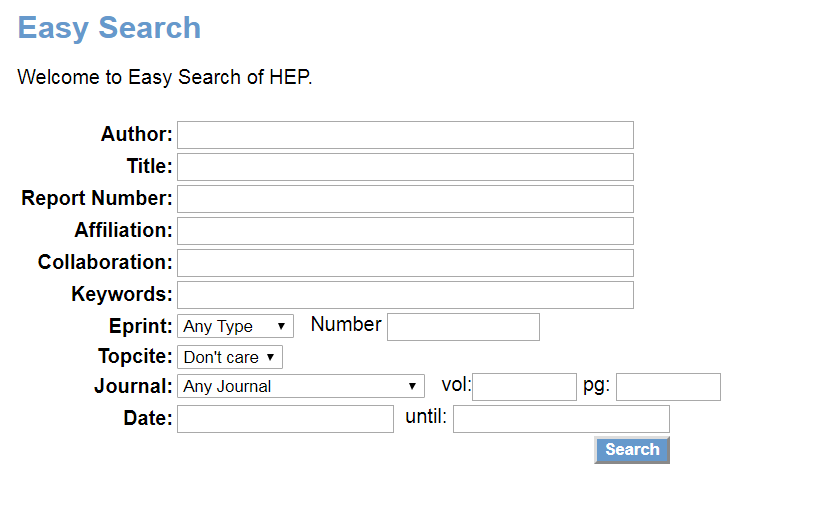Click the 'Keywords:' label text
This screenshot has width=814, height=522.
coord(122,295)
